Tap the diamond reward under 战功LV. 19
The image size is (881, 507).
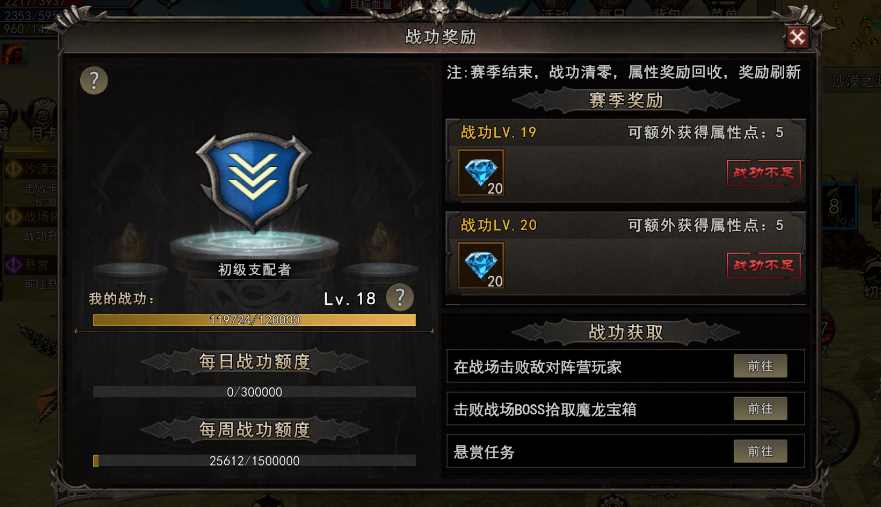481,173
